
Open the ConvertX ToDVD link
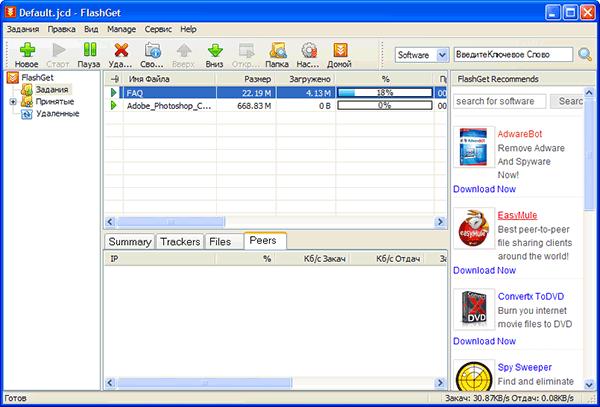click(x=531, y=296)
